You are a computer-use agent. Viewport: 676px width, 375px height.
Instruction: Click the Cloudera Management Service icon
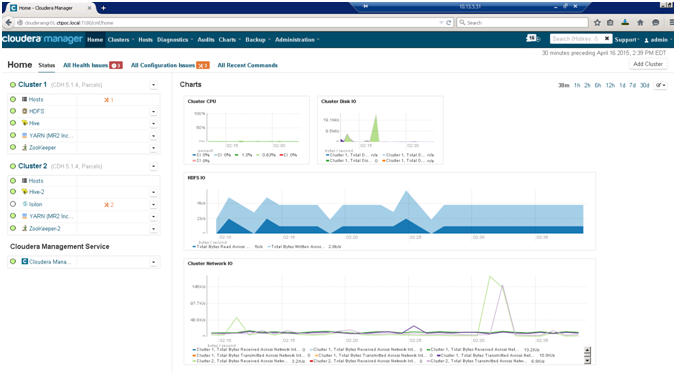coord(25,262)
